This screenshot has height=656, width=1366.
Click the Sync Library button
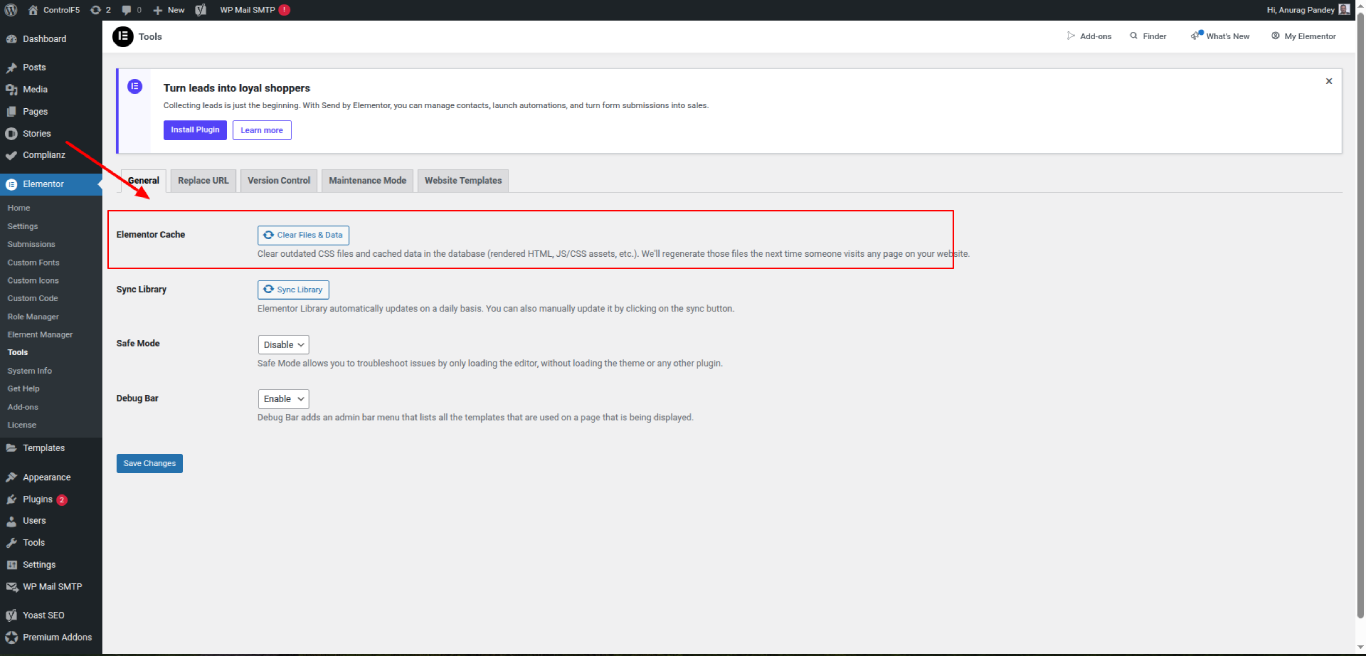tap(294, 289)
